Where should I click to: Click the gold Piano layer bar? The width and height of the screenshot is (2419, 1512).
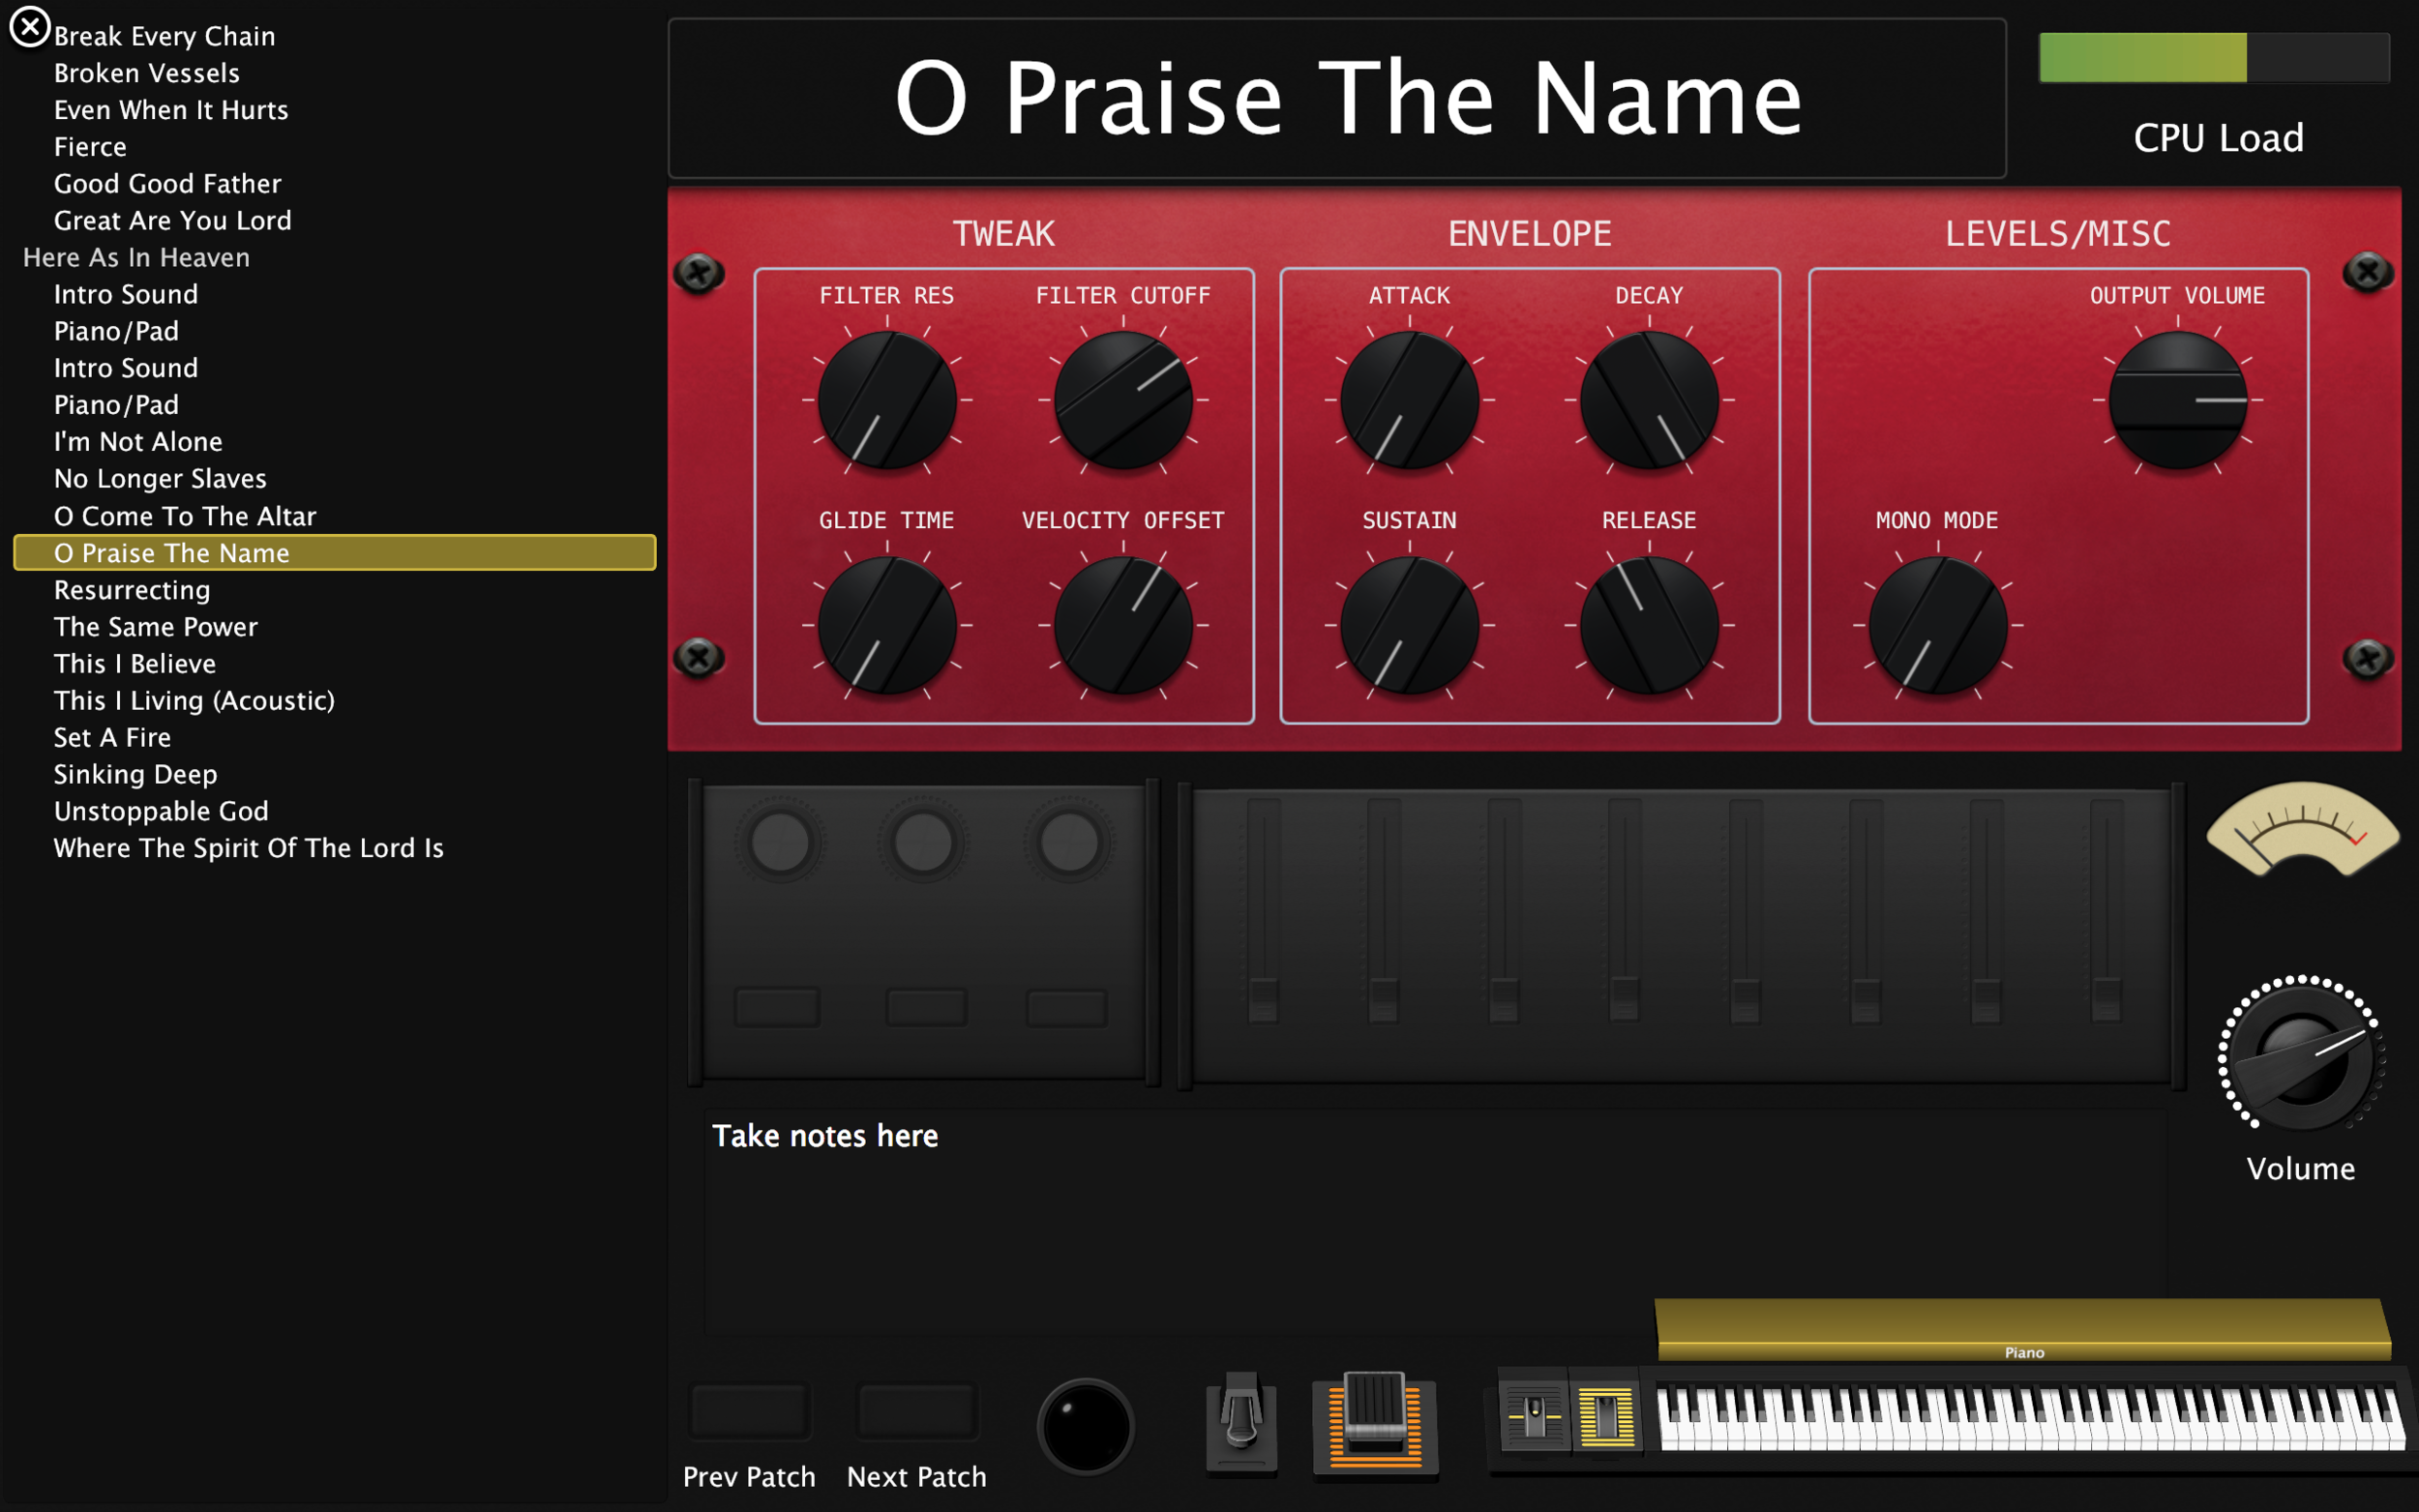click(2024, 1330)
